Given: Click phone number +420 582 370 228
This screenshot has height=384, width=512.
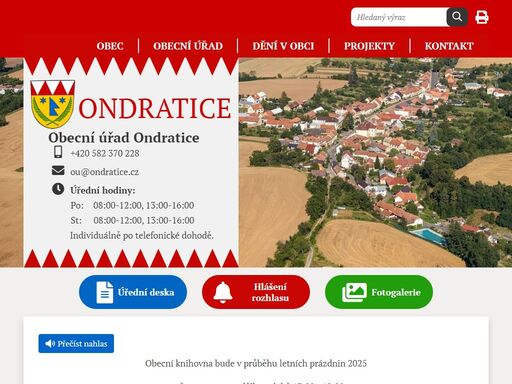Looking at the screenshot, I should tap(105, 153).
